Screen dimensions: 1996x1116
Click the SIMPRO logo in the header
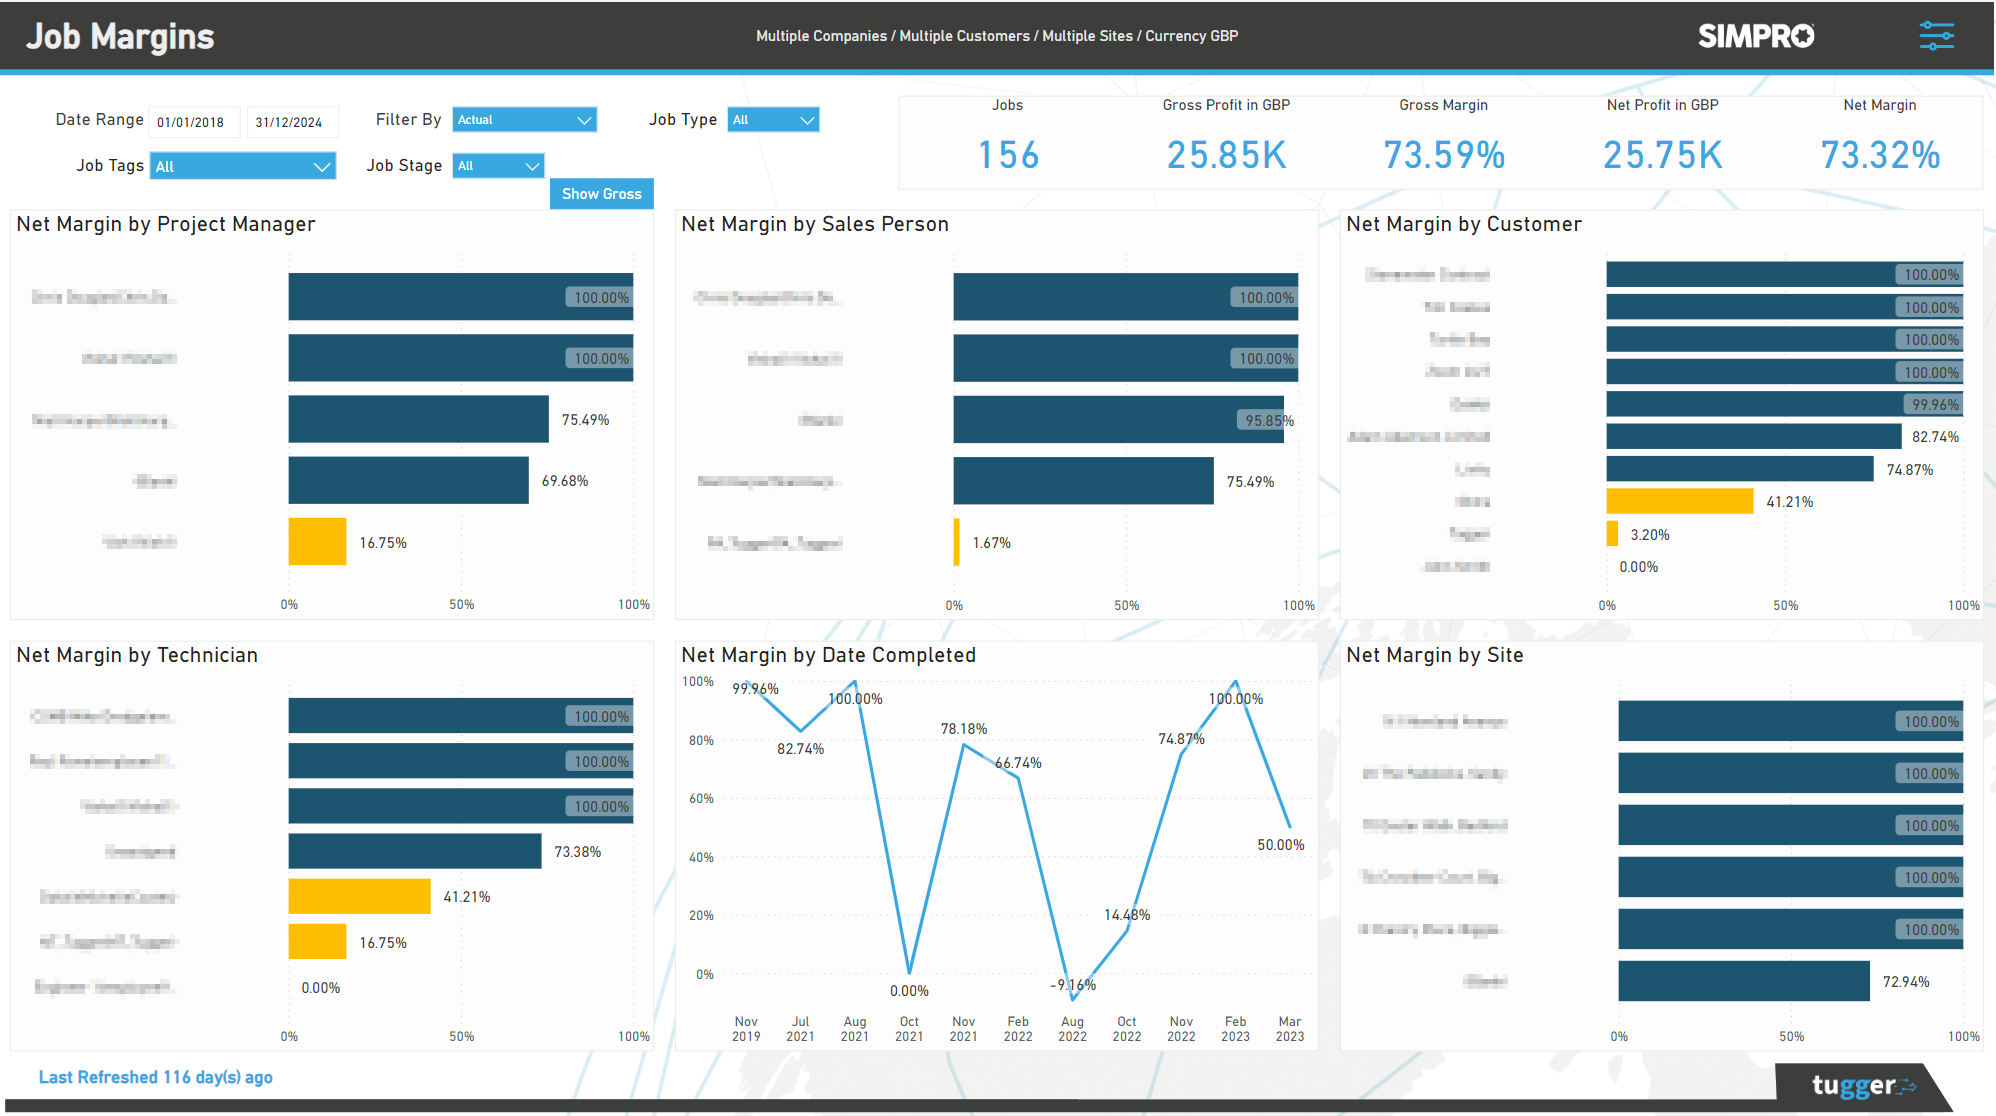(x=1756, y=35)
